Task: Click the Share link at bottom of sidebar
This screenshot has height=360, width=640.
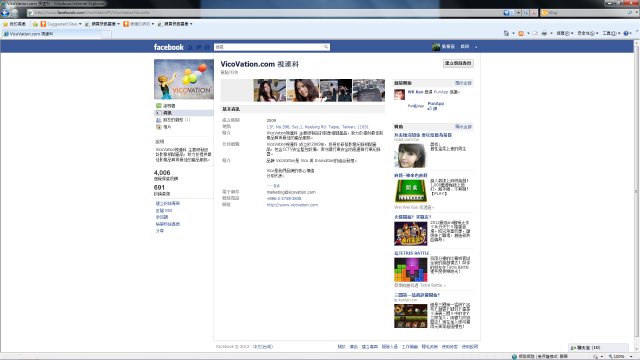Action: [x=160, y=231]
